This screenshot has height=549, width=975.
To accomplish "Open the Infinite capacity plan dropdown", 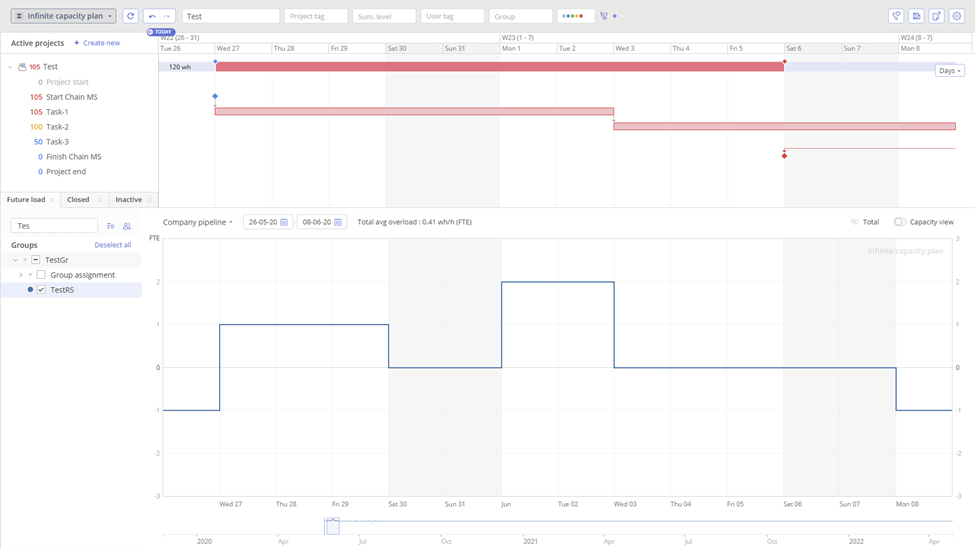I will pyautogui.click(x=63, y=16).
